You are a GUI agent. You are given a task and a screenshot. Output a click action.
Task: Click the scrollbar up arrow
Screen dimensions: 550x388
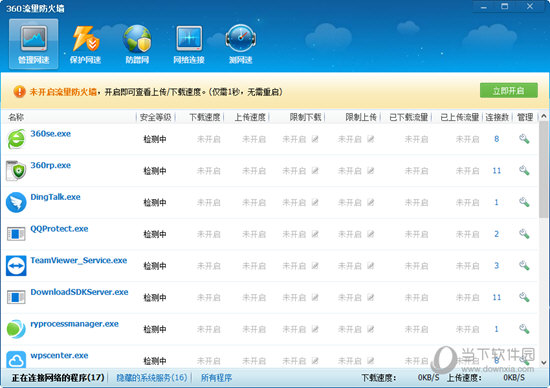(544, 116)
